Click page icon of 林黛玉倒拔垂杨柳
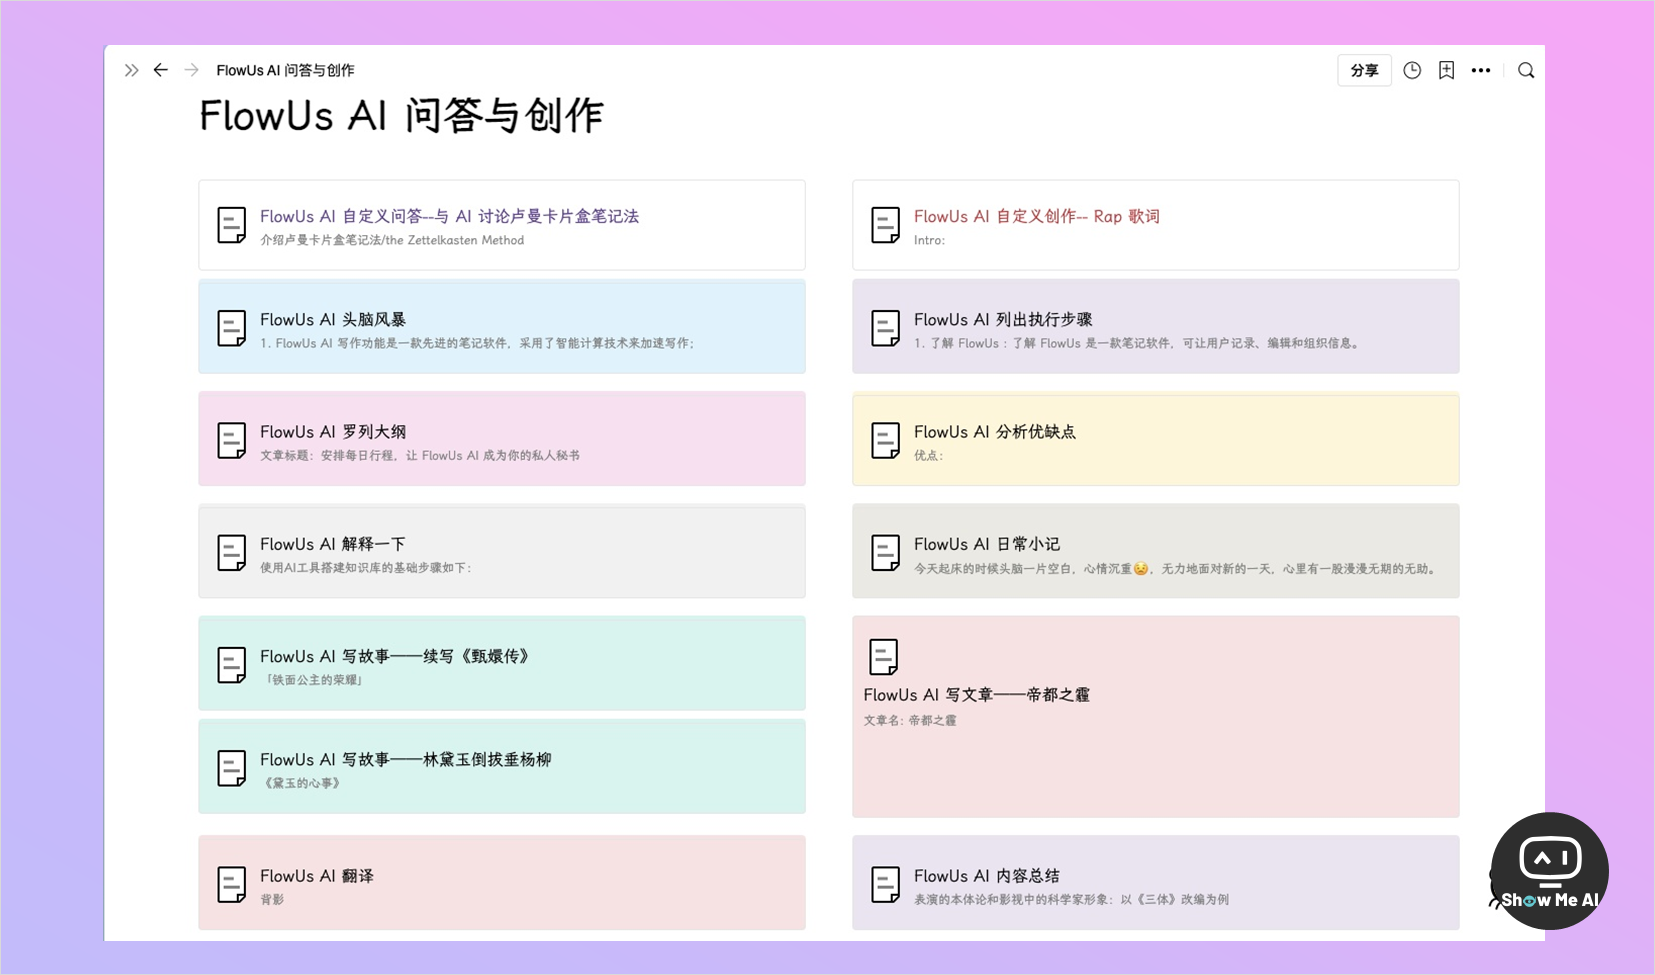Screen dimensions: 1655x975 click(232, 768)
